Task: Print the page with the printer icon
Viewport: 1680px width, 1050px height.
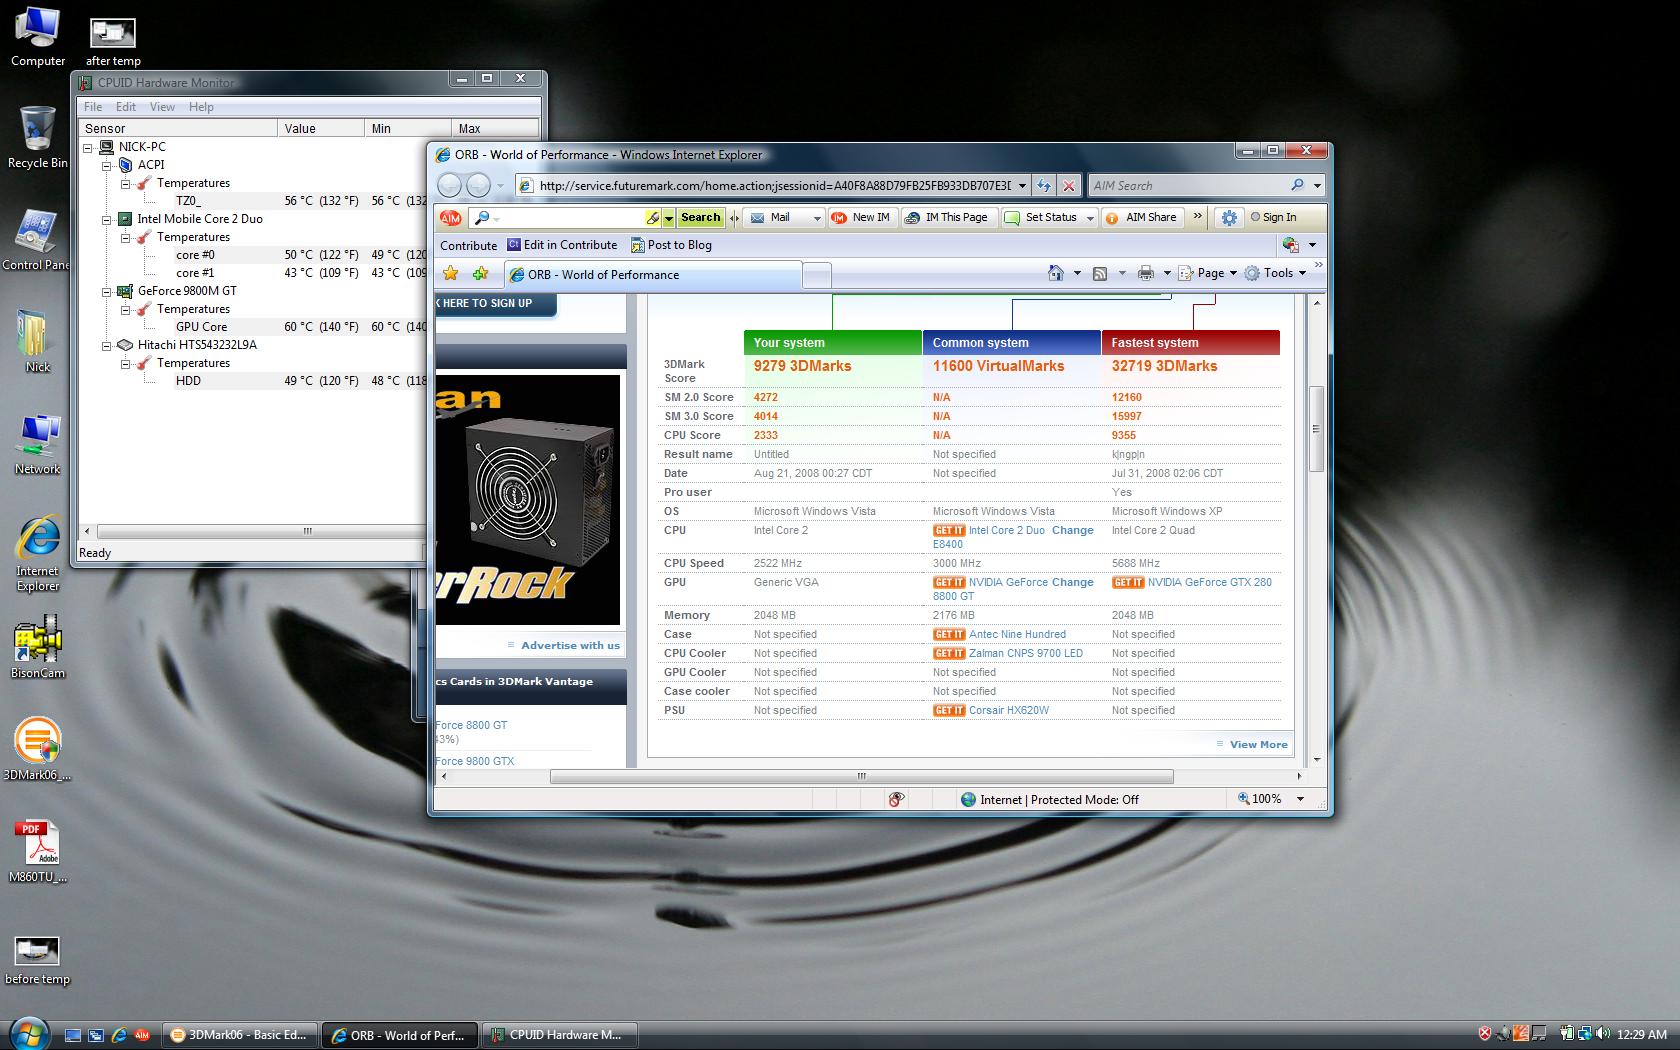Action: click(1146, 273)
